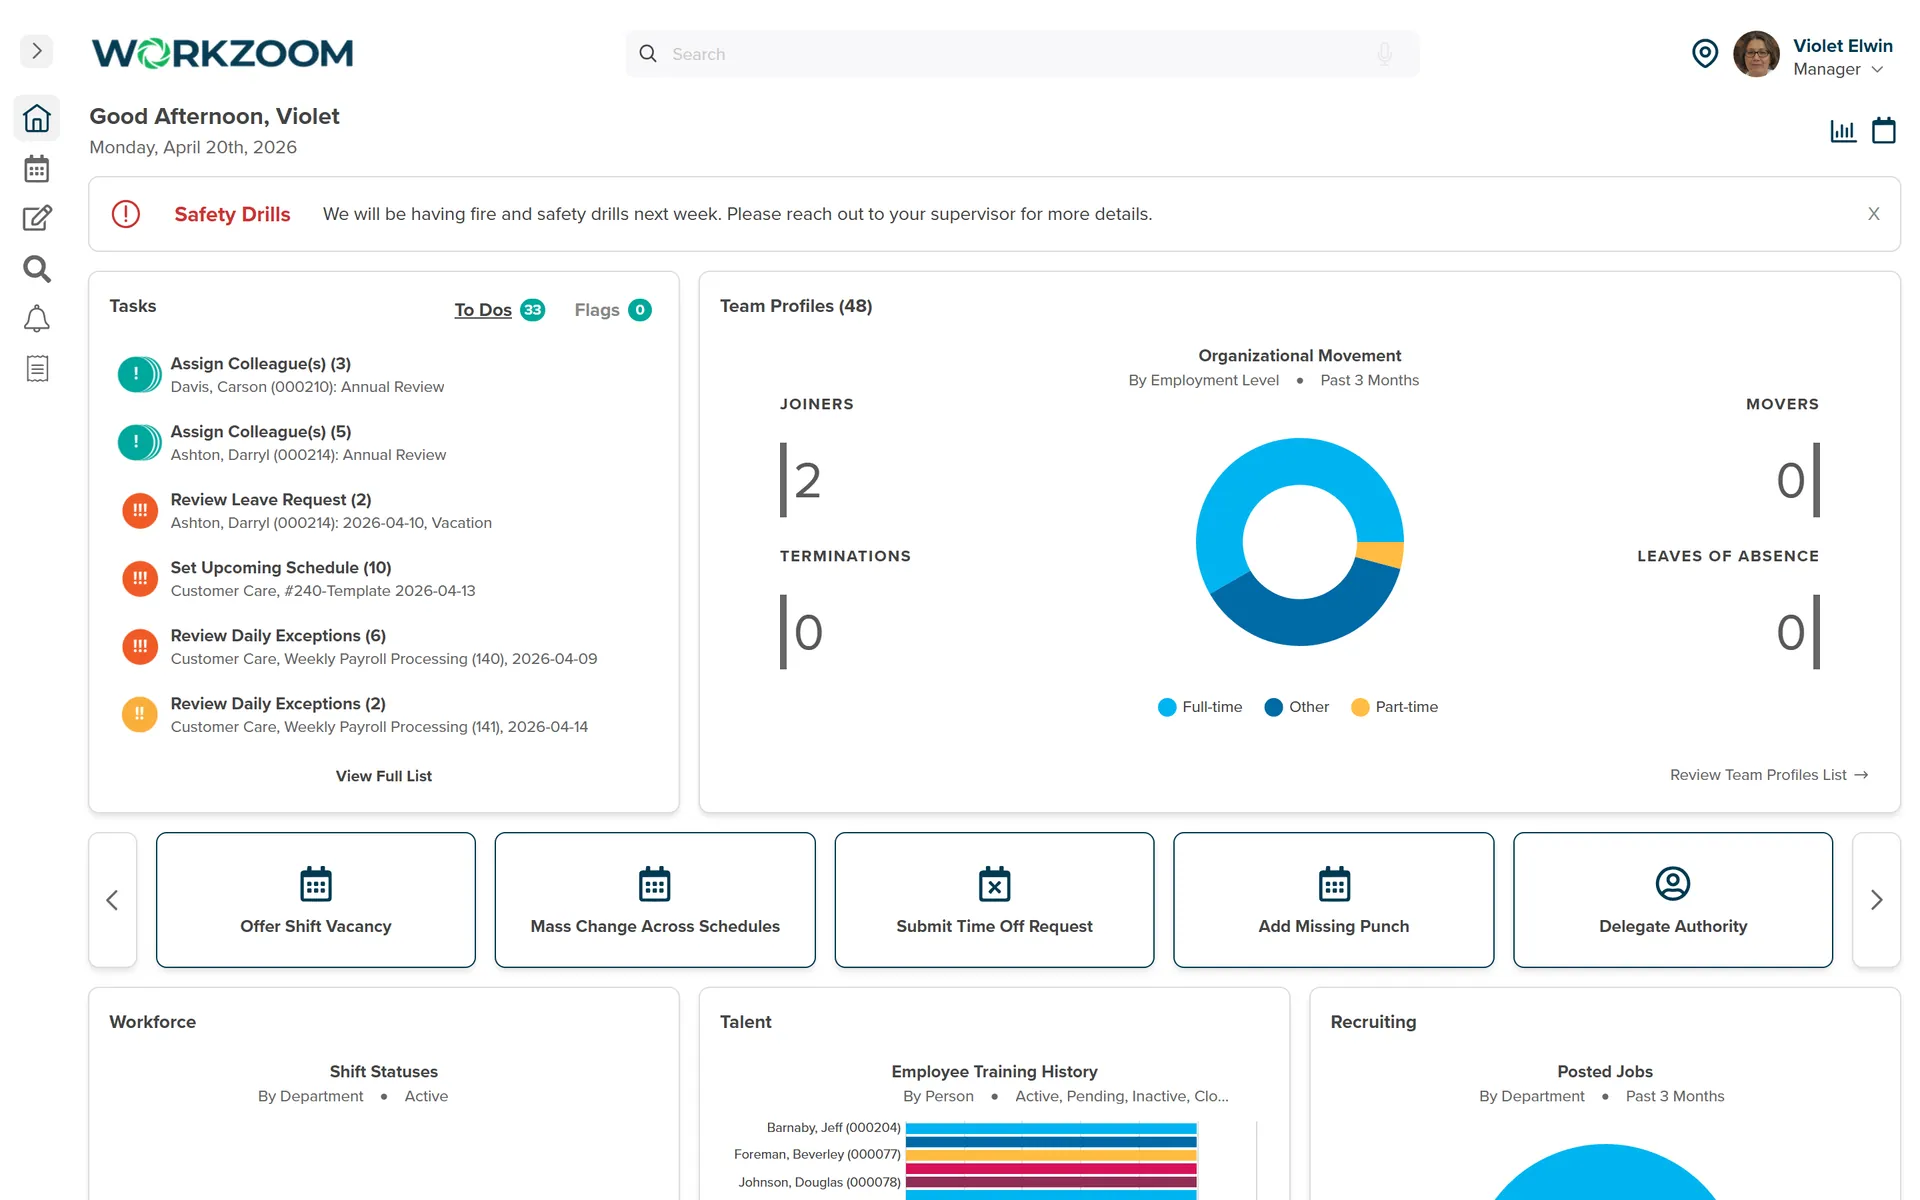The image size is (1920, 1200).
Task: Click Mass Change Across Schedules button
Action: [655, 900]
